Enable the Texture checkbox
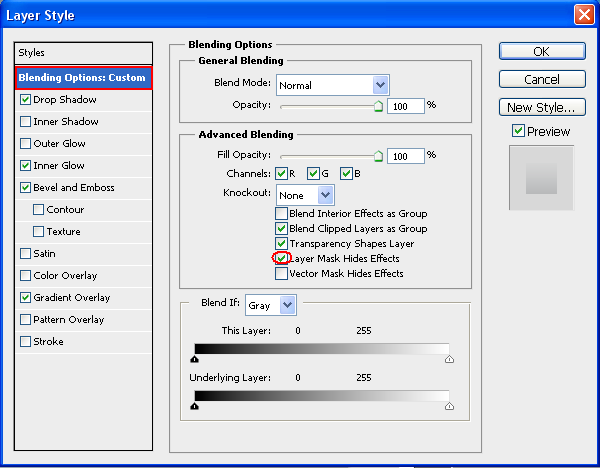The height and width of the screenshot is (468, 600). coord(38,232)
